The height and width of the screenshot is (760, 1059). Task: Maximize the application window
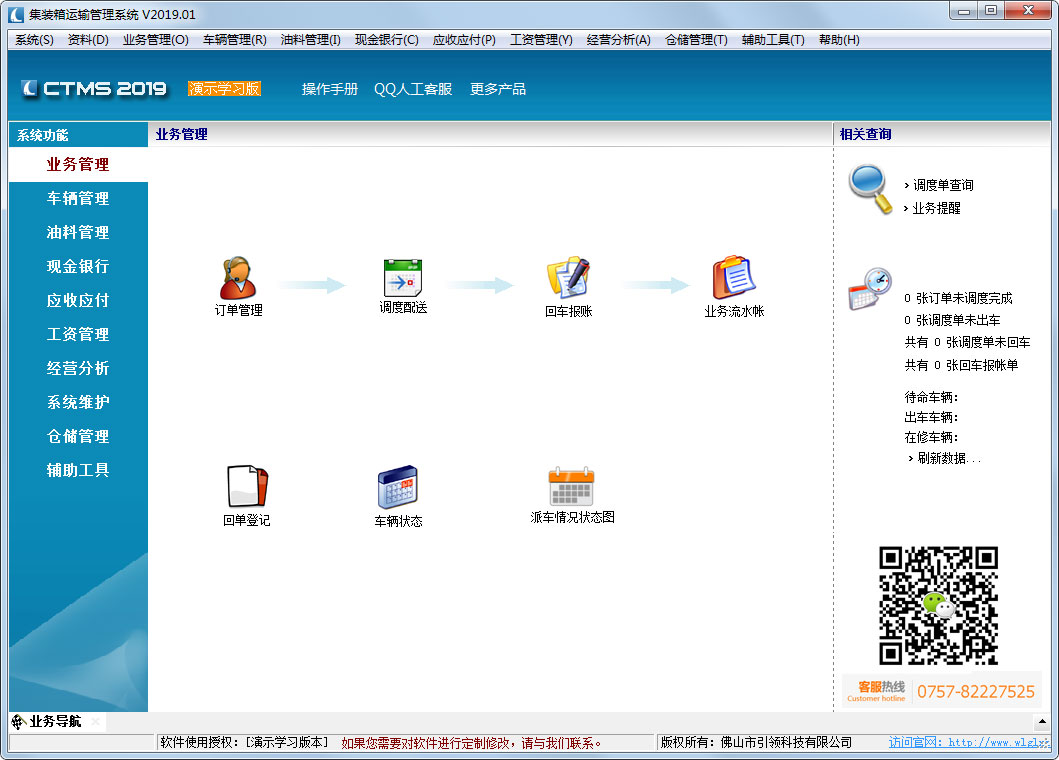pos(991,10)
